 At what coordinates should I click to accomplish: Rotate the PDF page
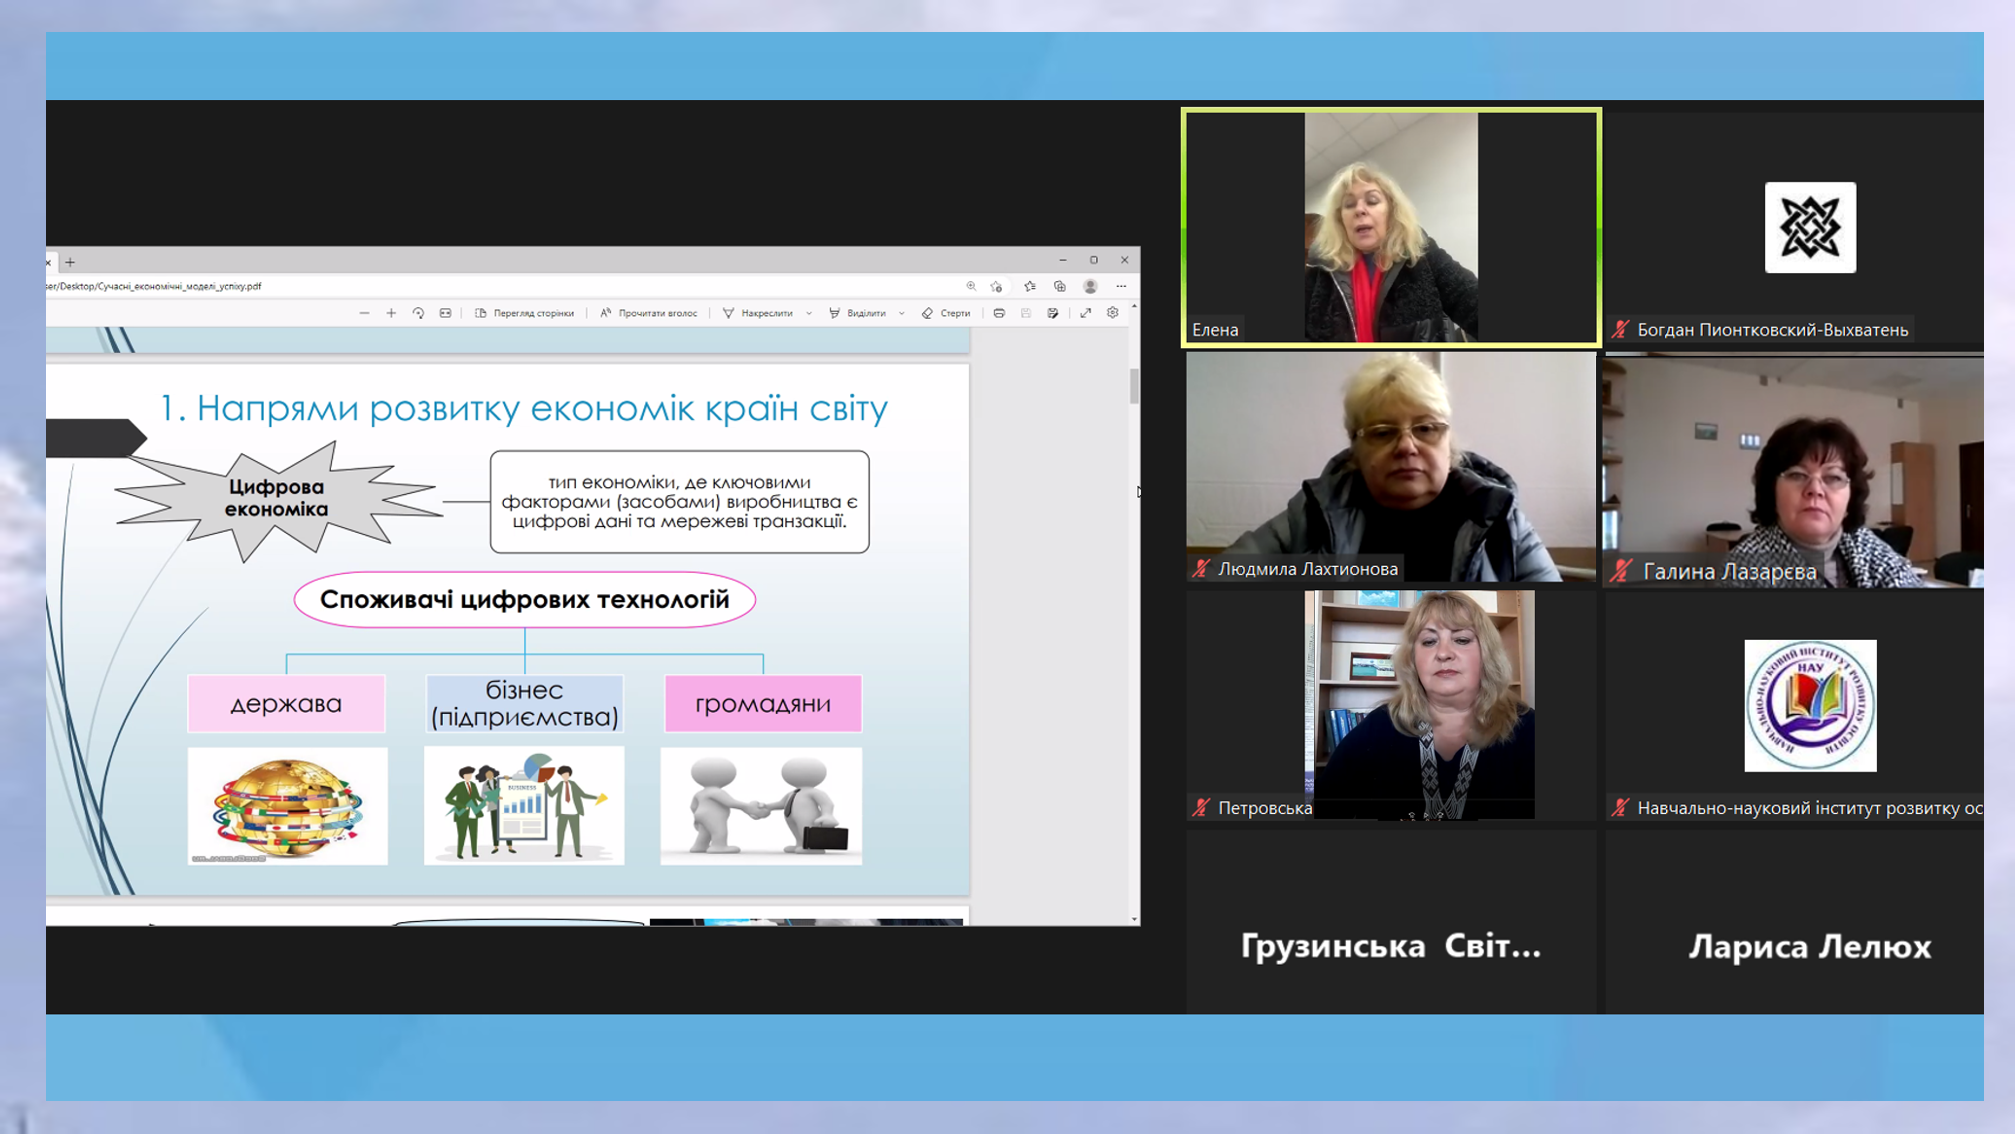418,313
